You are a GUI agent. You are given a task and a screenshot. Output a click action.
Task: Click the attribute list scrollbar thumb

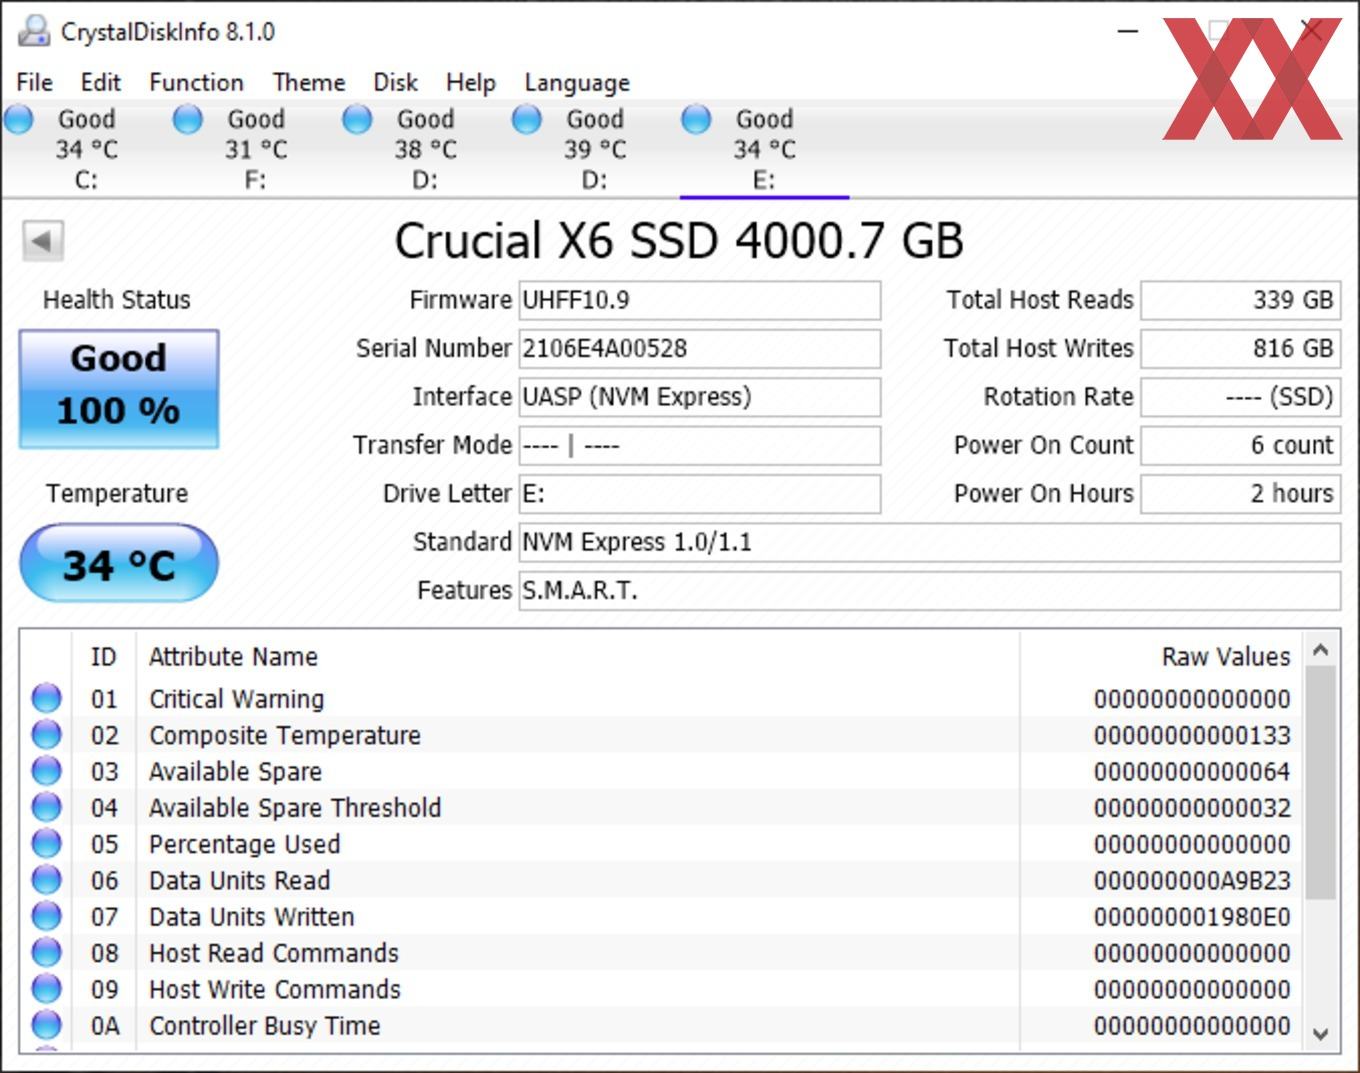tap(1320, 783)
